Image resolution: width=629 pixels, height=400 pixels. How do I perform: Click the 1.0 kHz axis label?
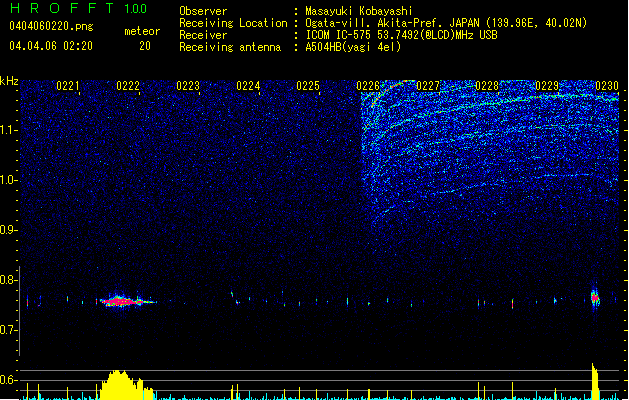pyautogui.click(x=9, y=181)
